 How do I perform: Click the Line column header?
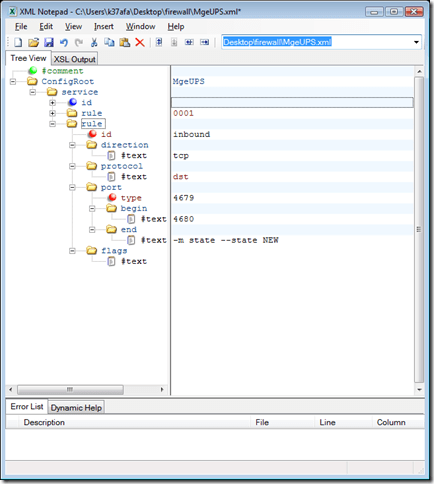[x=343, y=422]
